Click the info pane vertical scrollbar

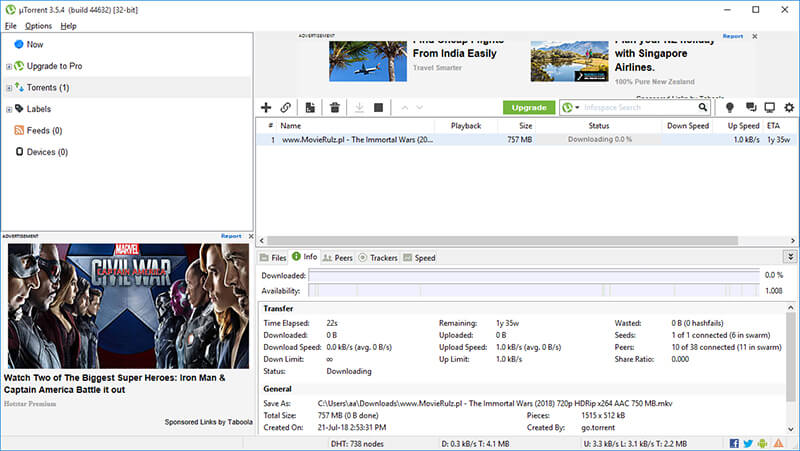(790, 357)
